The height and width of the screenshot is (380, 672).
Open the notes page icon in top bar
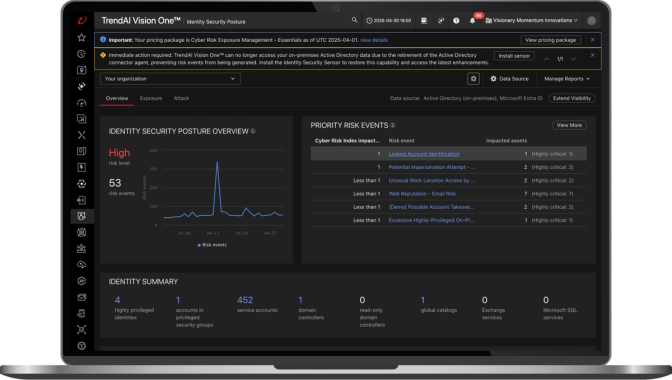click(x=424, y=21)
